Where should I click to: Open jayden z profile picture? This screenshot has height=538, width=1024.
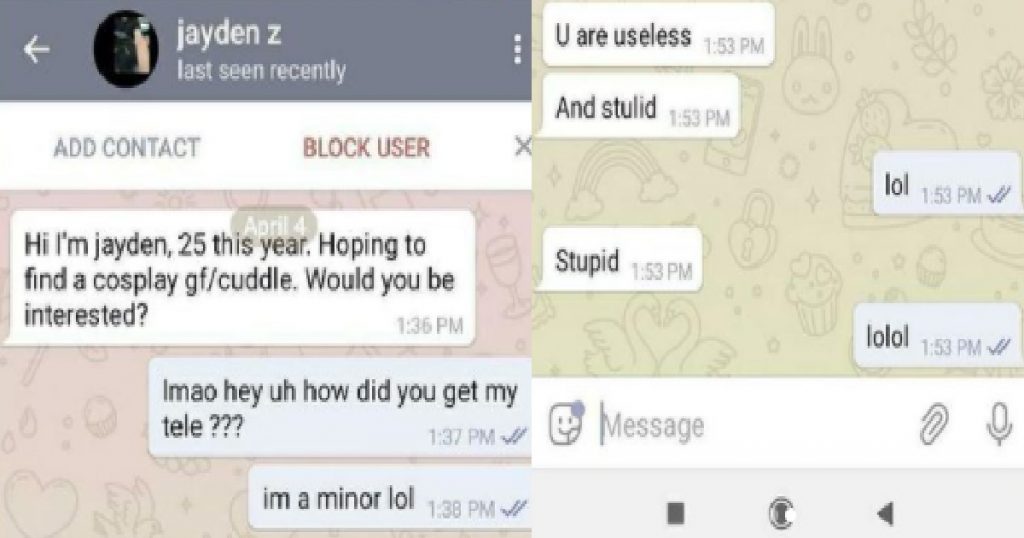[126, 49]
